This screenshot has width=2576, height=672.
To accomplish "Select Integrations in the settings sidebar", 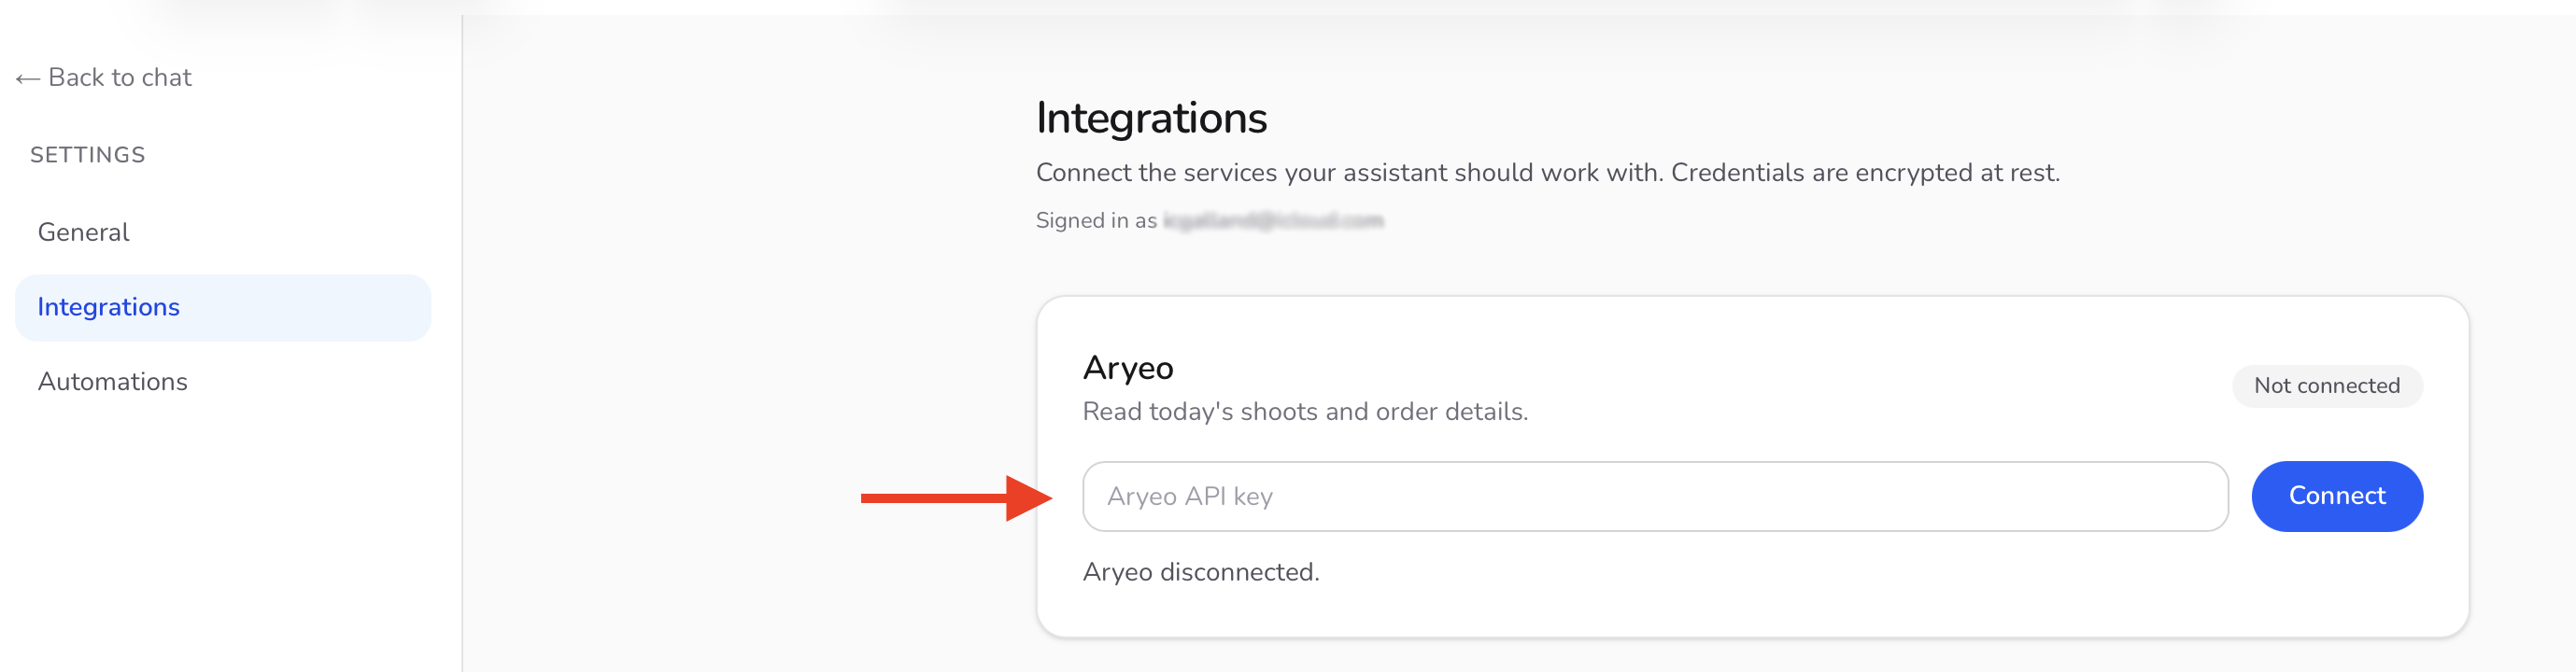I will pyautogui.click(x=223, y=307).
